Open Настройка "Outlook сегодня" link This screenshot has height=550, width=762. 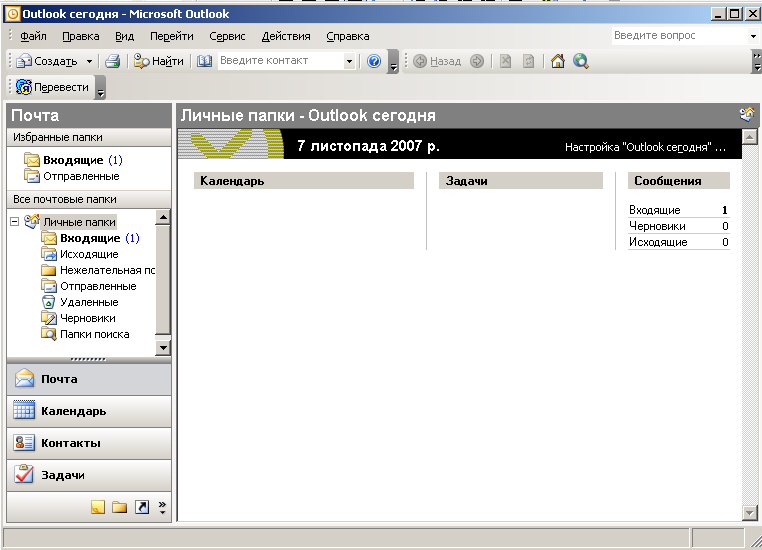(645, 147)
